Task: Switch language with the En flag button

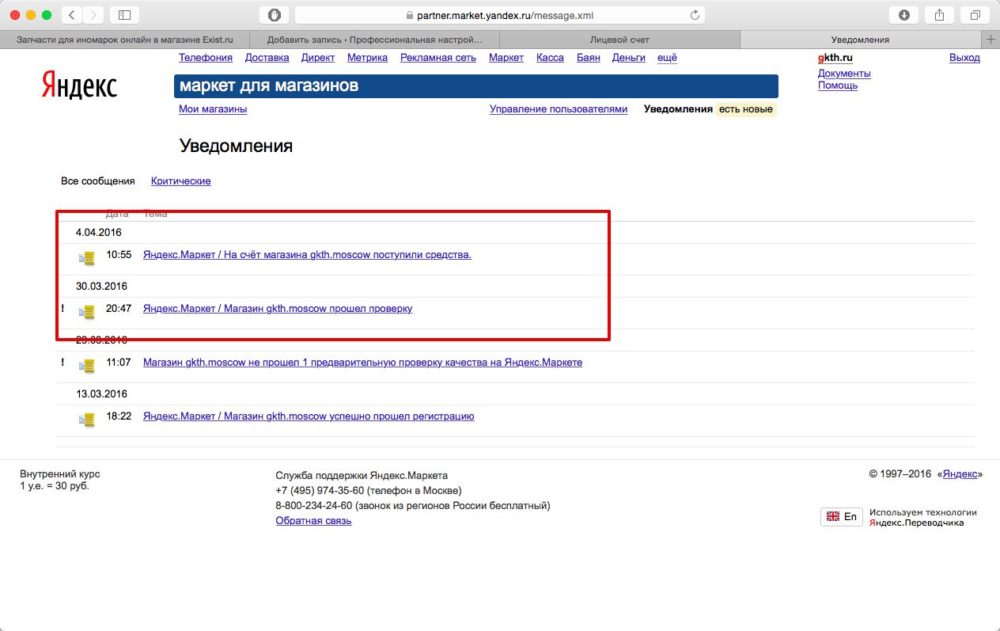Action: (x=841, y=516)
